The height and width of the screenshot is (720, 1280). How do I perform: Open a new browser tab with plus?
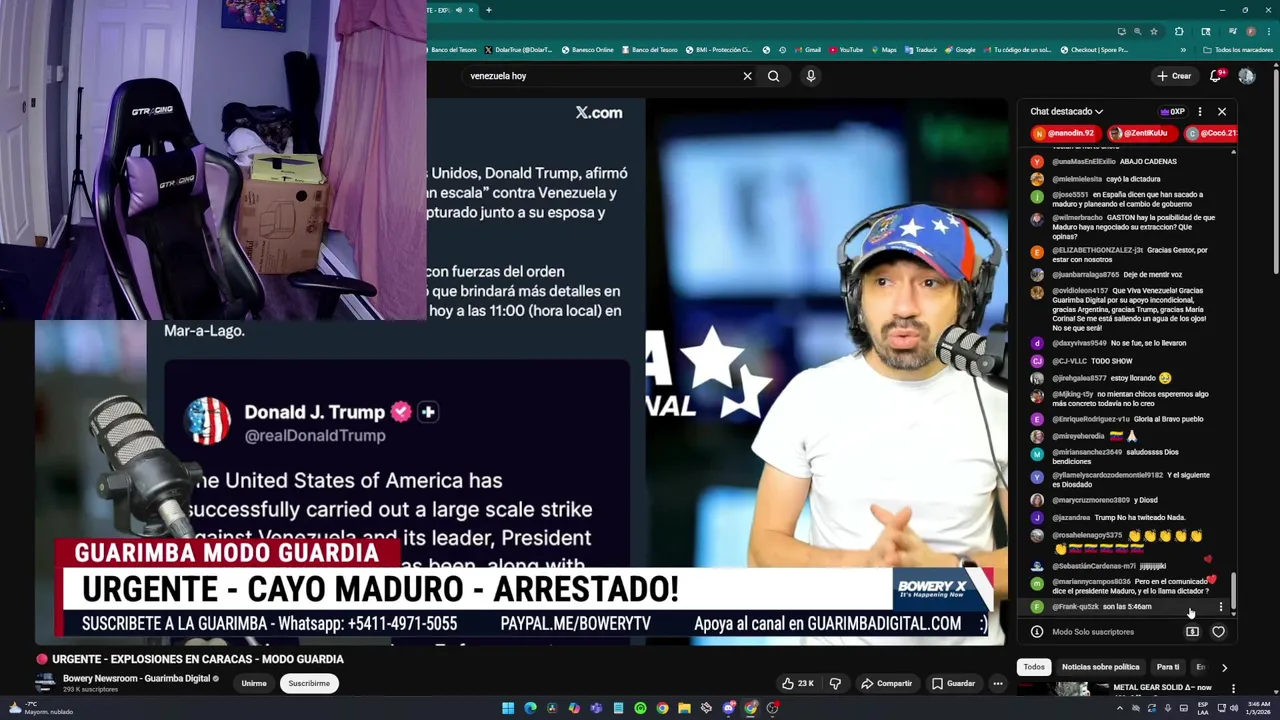click(489, 10)
